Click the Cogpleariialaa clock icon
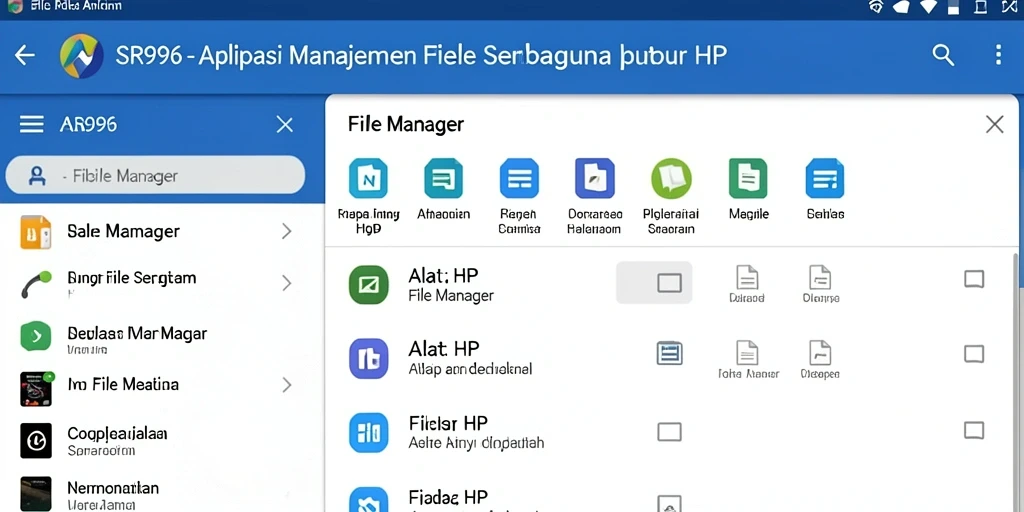Screen dimensions: 1024x512 tap(35, 440)
